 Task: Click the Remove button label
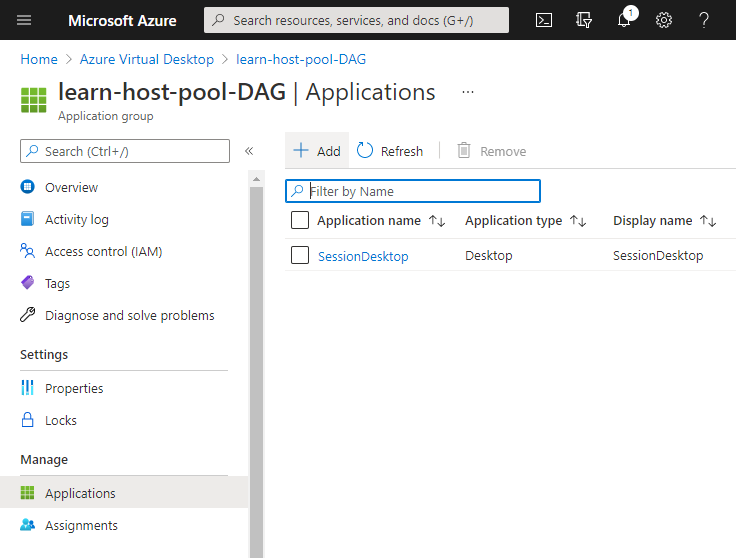(503, 151)
